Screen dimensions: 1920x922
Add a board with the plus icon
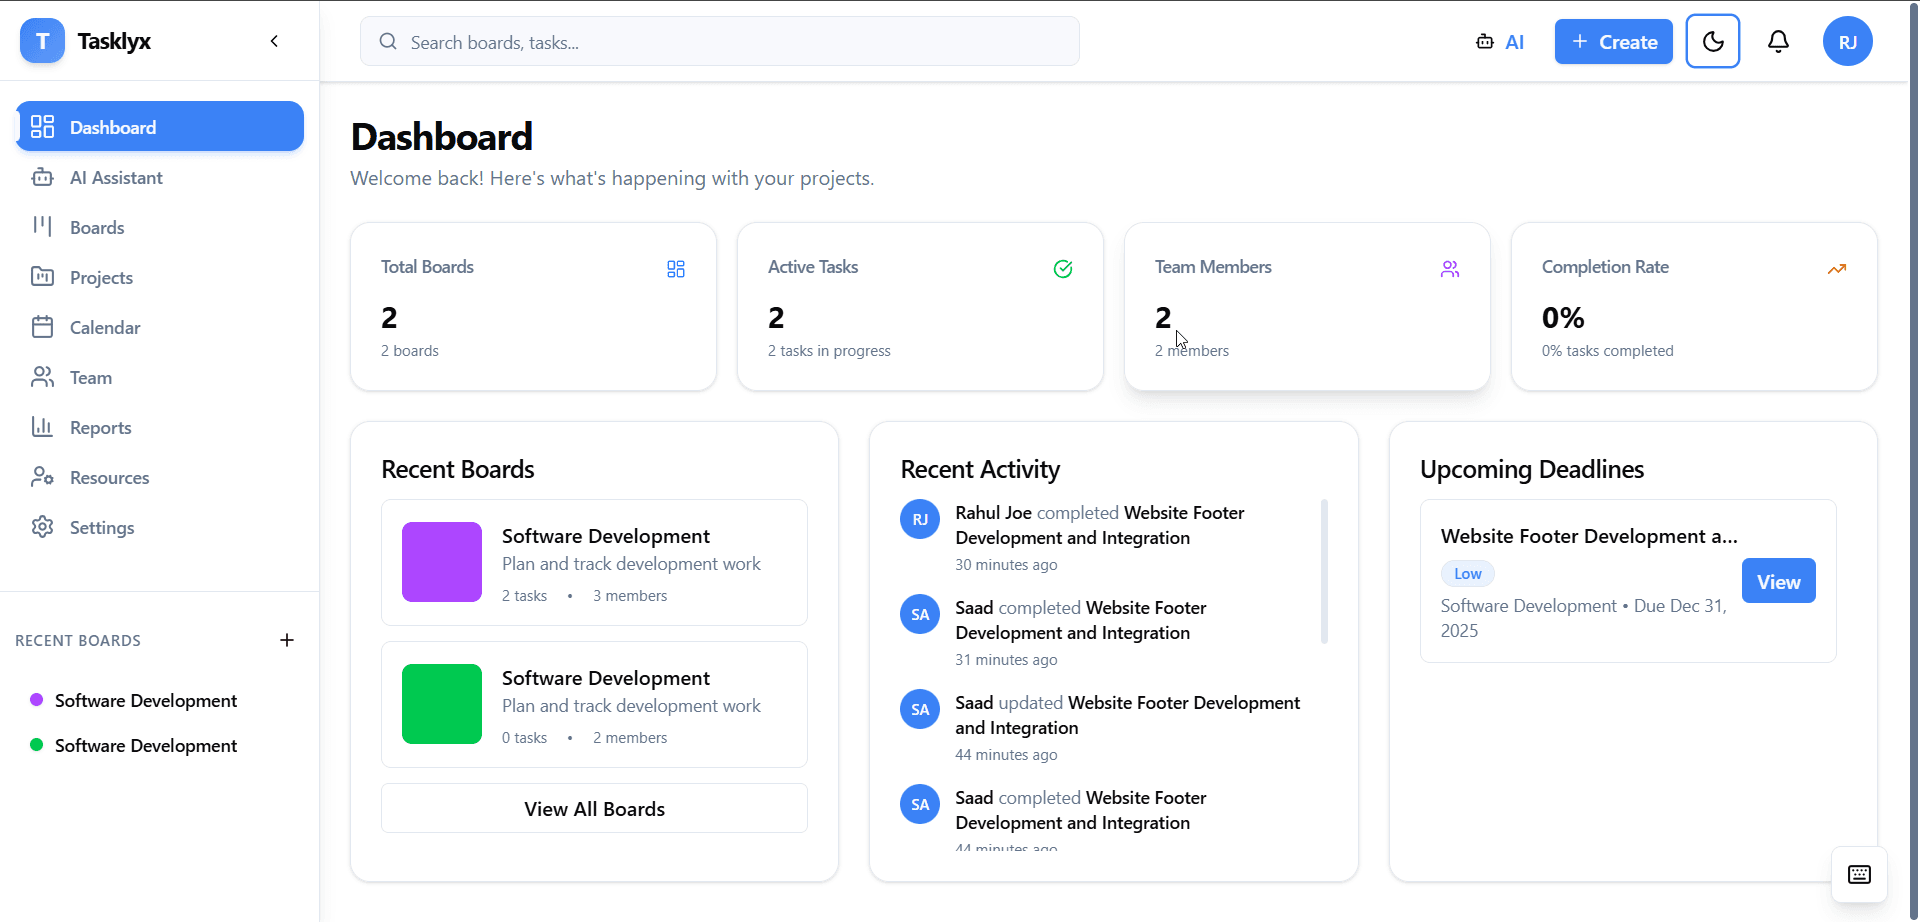pos(287,640)
